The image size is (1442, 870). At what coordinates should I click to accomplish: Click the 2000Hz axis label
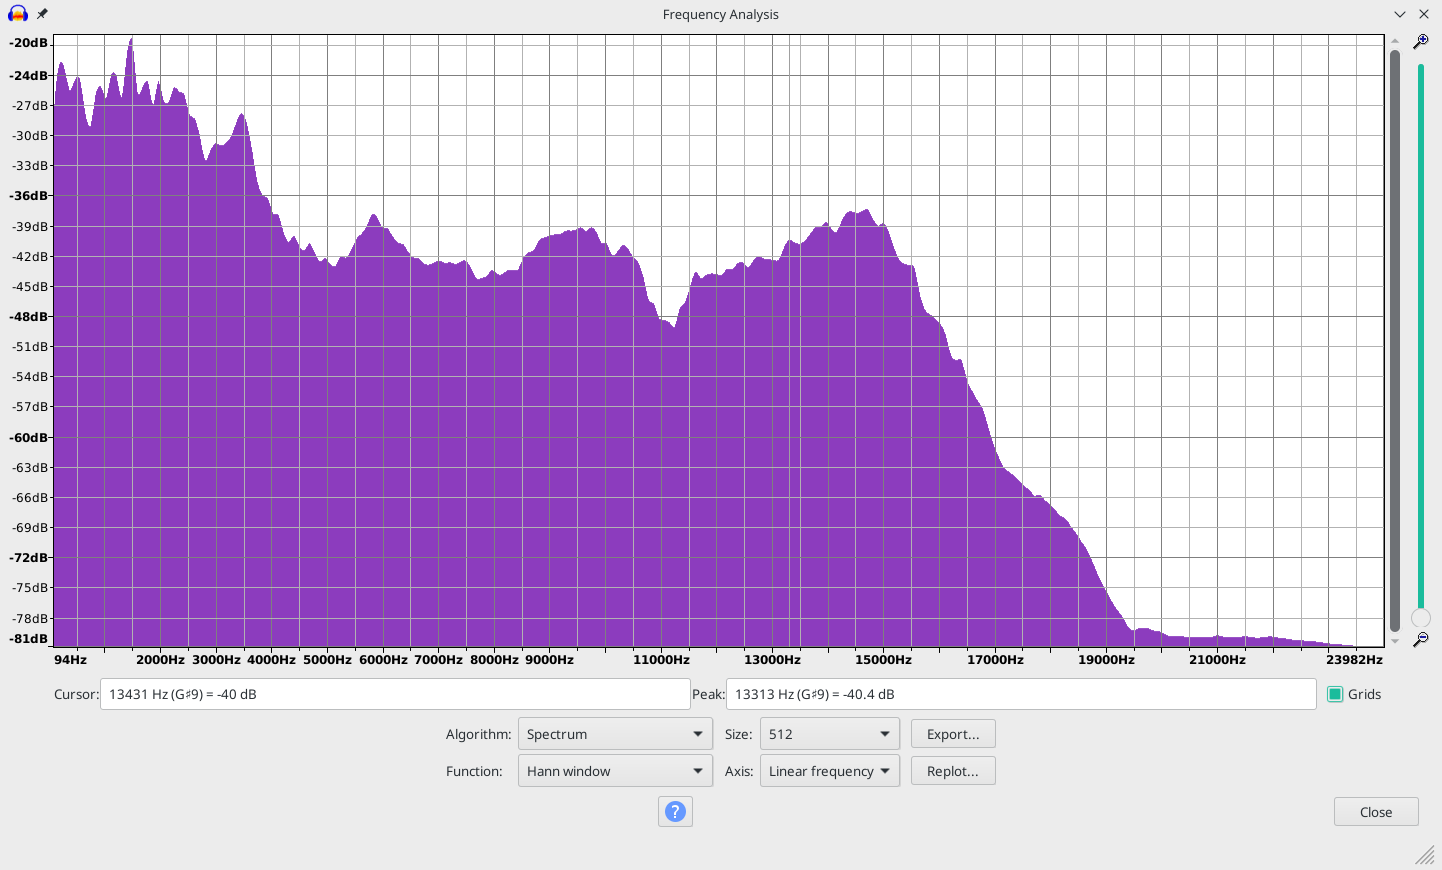coord(160,659)
